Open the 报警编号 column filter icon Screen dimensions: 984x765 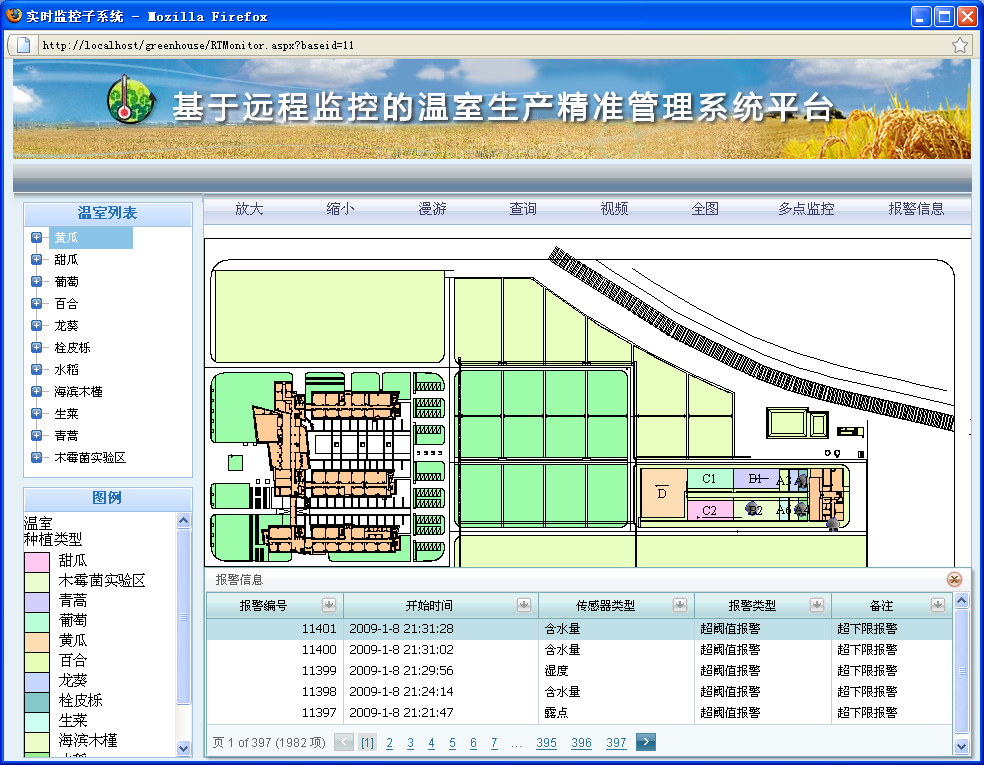(329, 605)
